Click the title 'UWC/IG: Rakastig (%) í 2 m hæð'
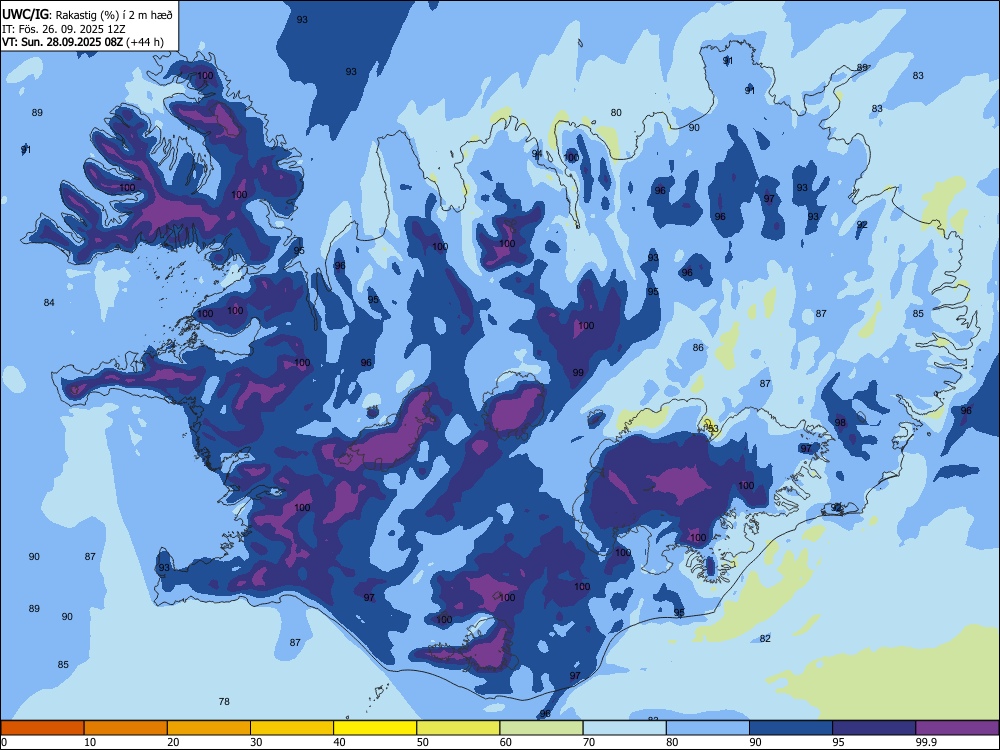1000x750 pixels. (87, 14)
